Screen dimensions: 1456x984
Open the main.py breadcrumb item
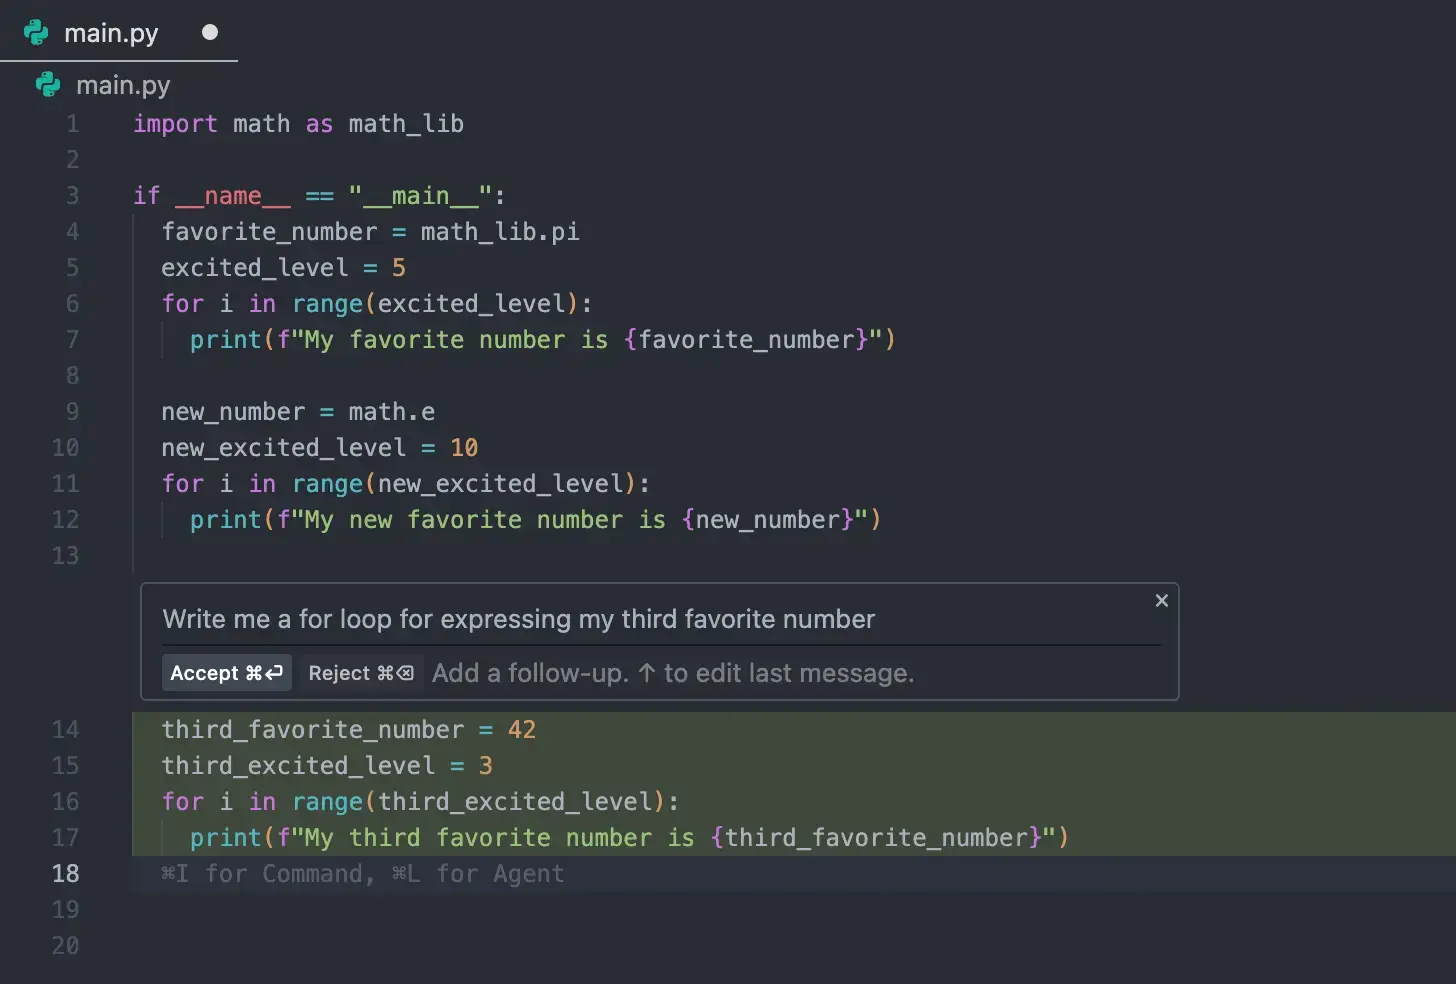point(123,85)
